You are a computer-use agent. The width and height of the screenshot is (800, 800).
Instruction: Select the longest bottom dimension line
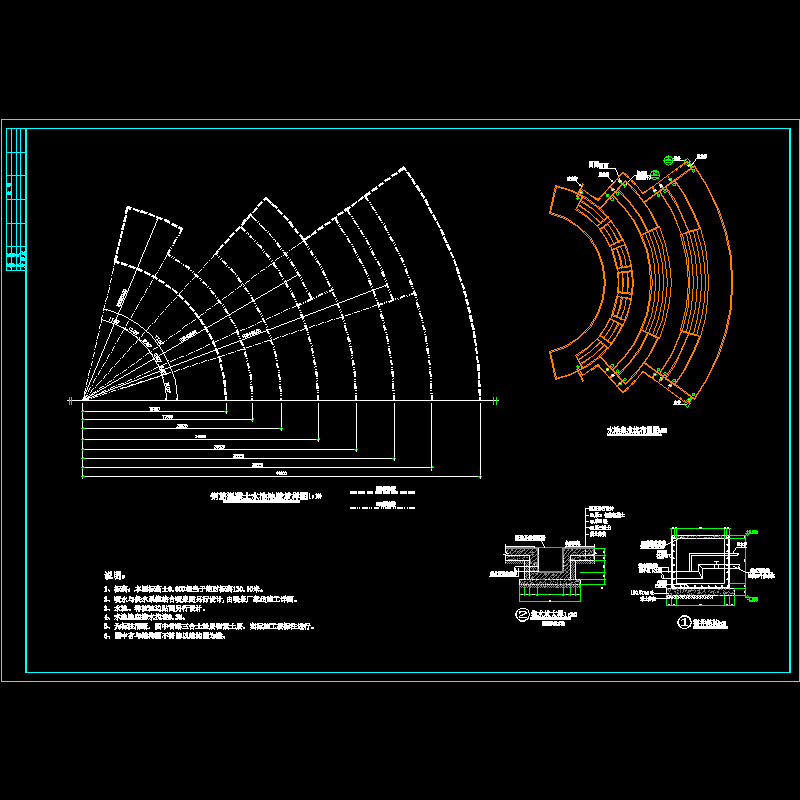(281, 477)
